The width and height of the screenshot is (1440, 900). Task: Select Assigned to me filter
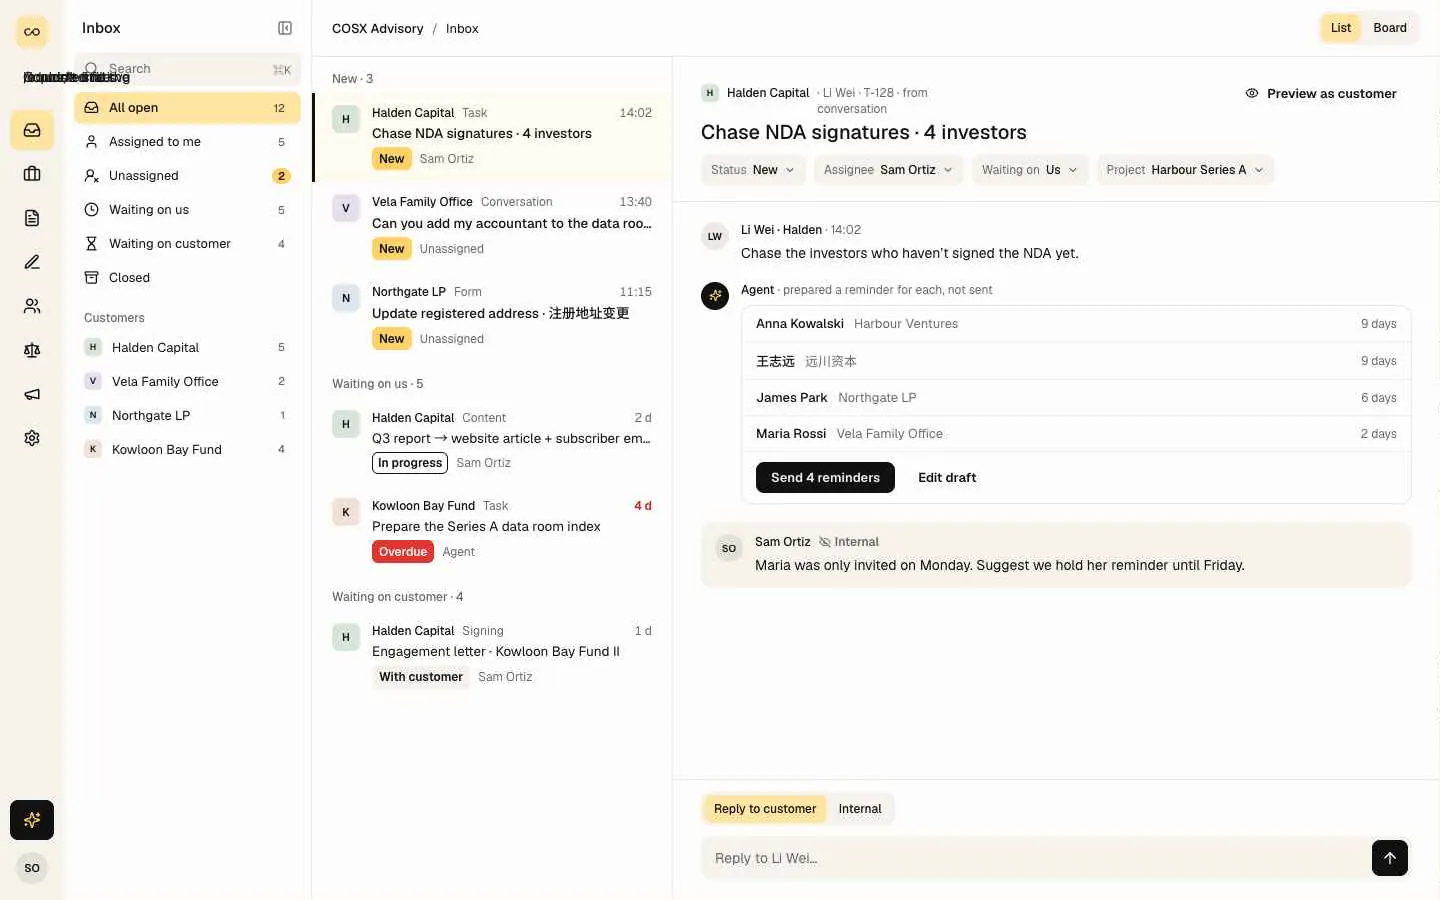[187, 142]
